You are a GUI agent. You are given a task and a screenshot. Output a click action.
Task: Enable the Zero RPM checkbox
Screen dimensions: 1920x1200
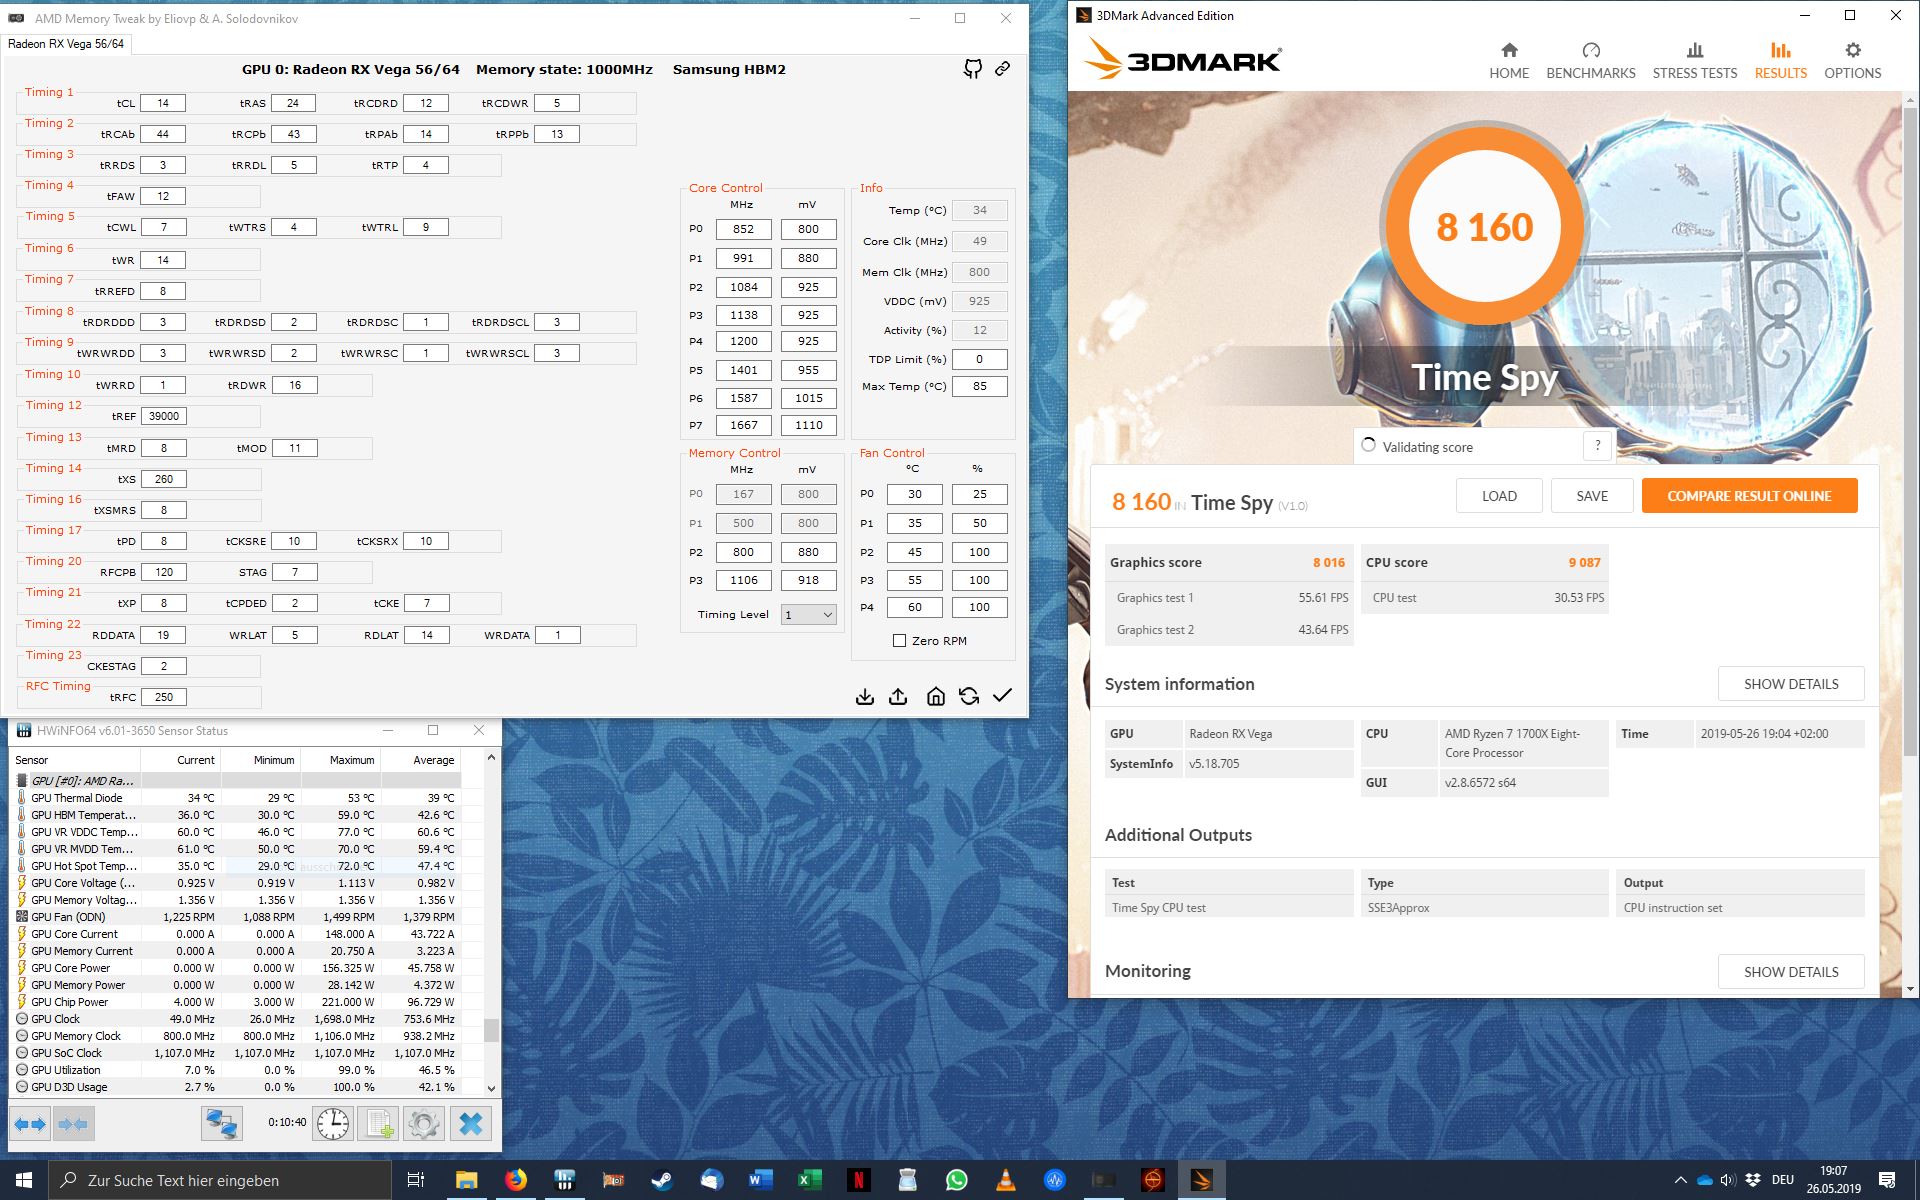click(899, 641)
